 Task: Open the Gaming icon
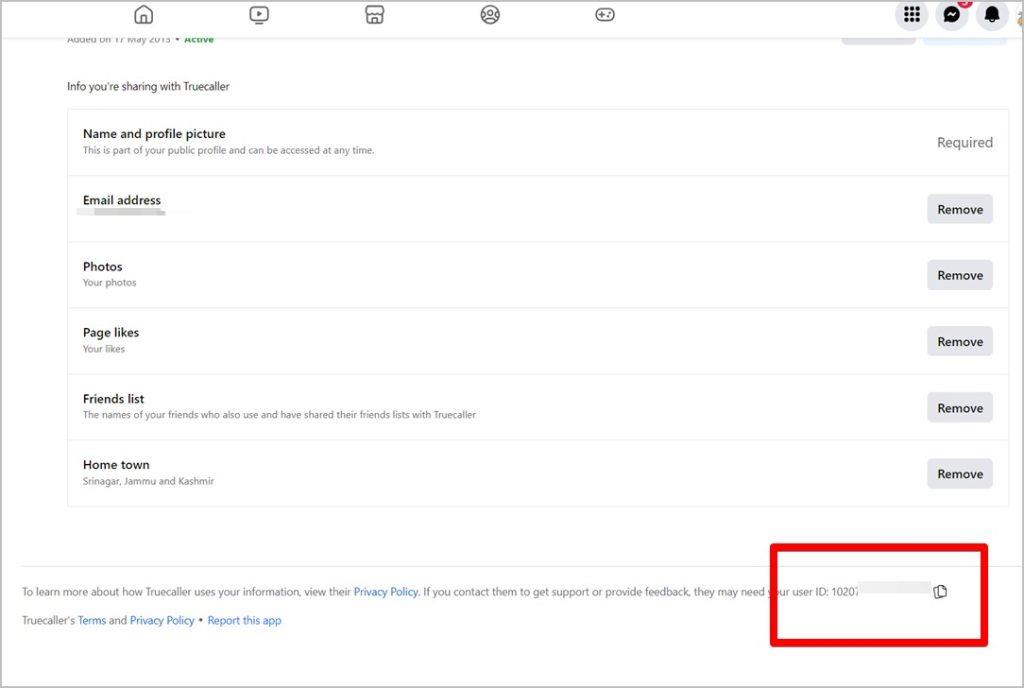pyautogui.click(x=605, y=14)
